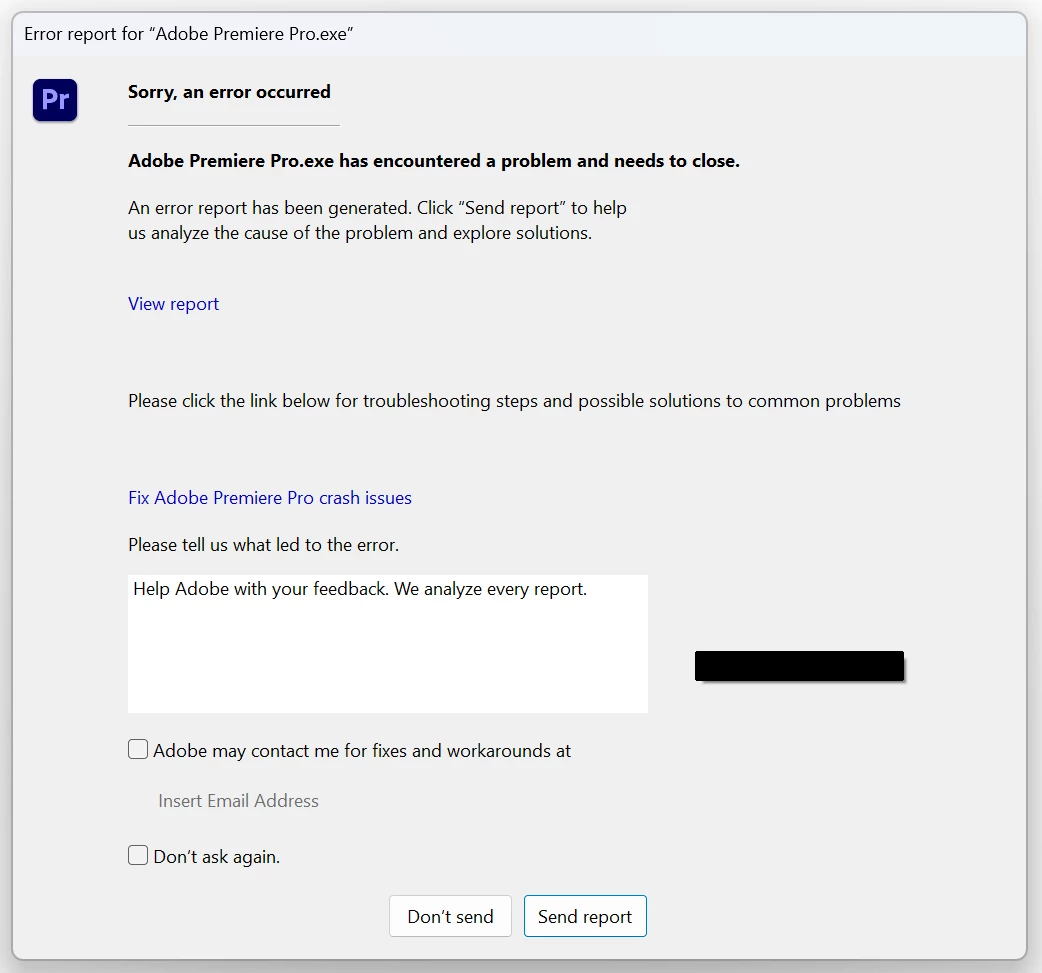Click the 'An error report has been generated' paragraph
Viewport: 1042px width, 973px height.
(x=377, y=221)
